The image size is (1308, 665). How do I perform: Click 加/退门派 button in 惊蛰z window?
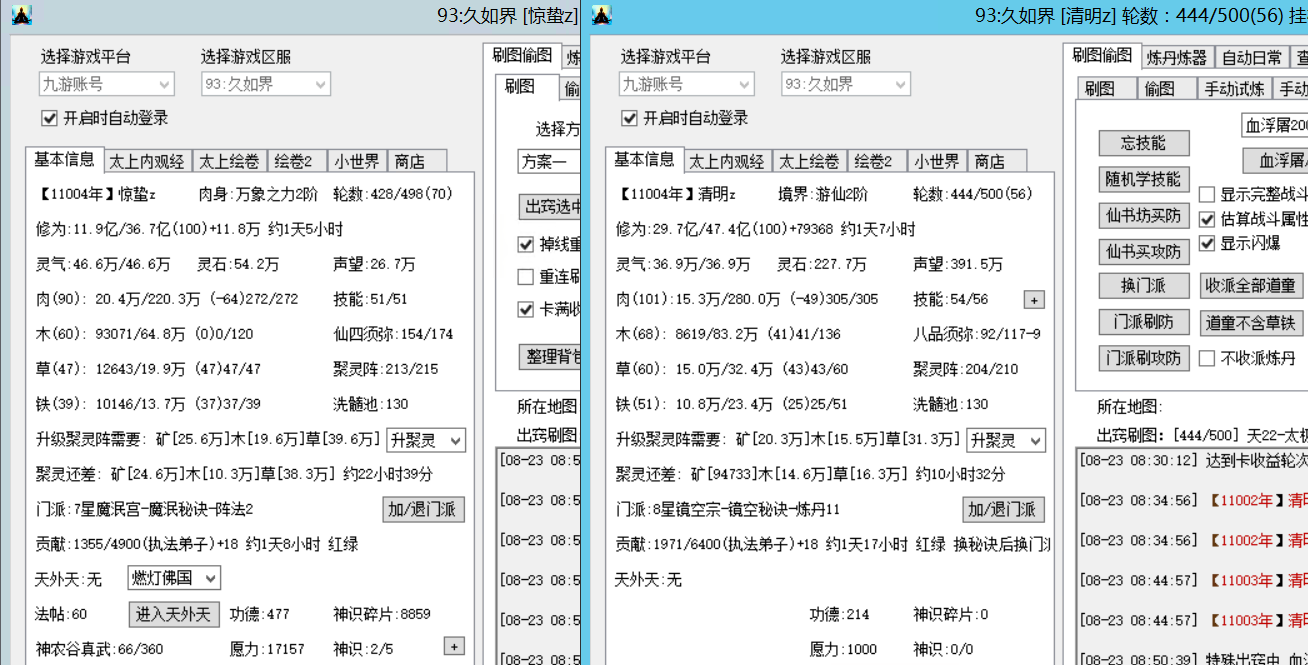click(424, 510)
